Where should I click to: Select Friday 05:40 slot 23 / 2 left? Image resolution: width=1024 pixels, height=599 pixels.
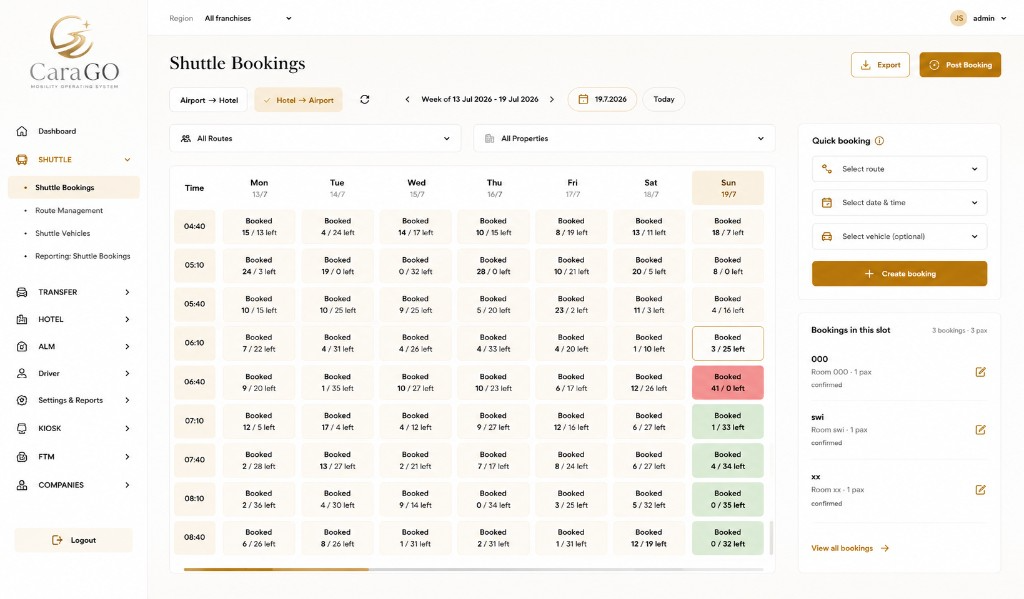click(x=571, y=304)
